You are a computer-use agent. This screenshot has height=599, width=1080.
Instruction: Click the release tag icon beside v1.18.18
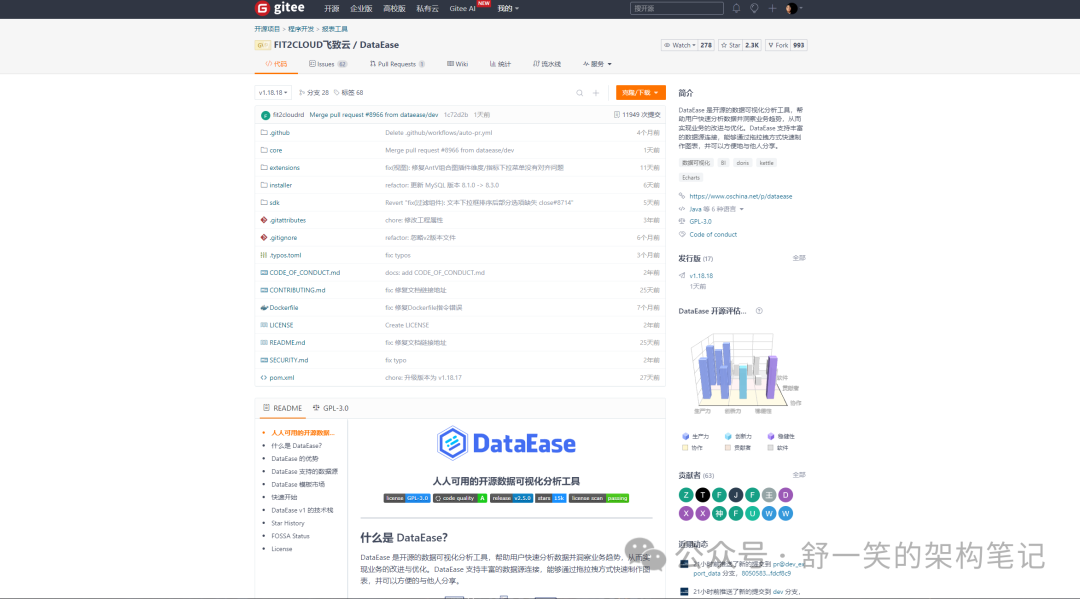point(682,275)
